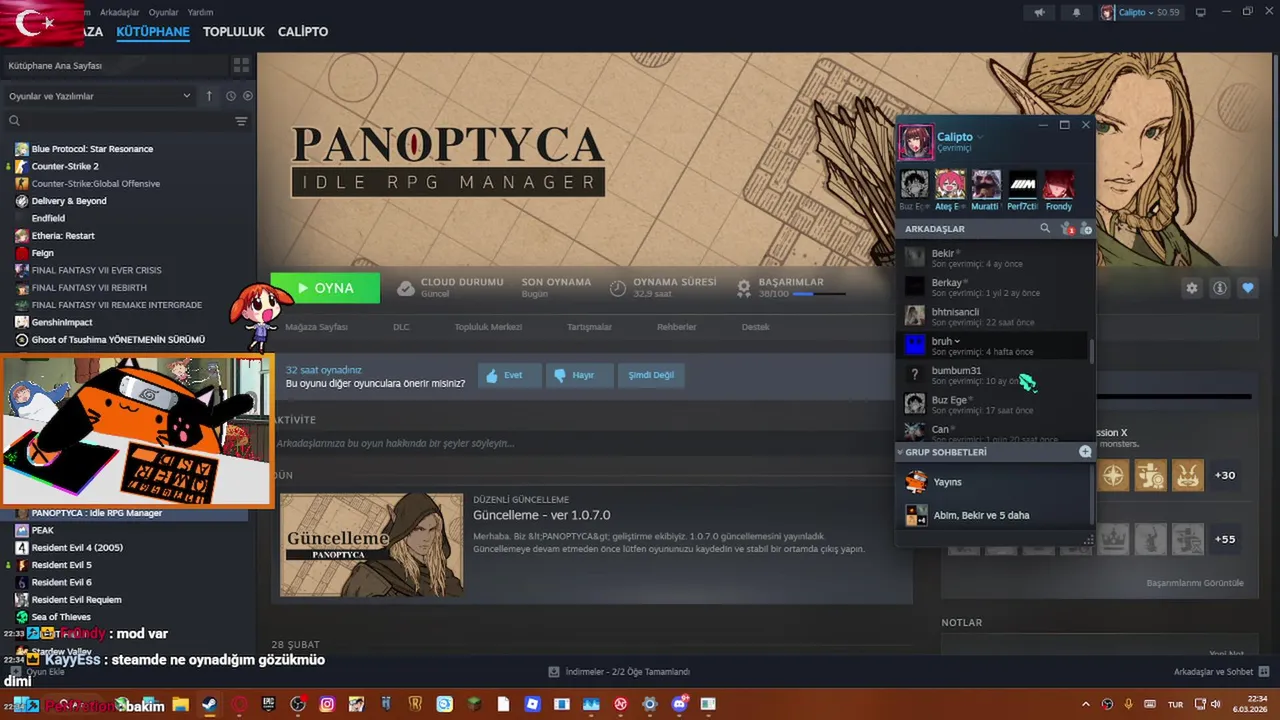Open the CALİPTO profile tab
The image size is (1280, 720).
tap(303, 32)
